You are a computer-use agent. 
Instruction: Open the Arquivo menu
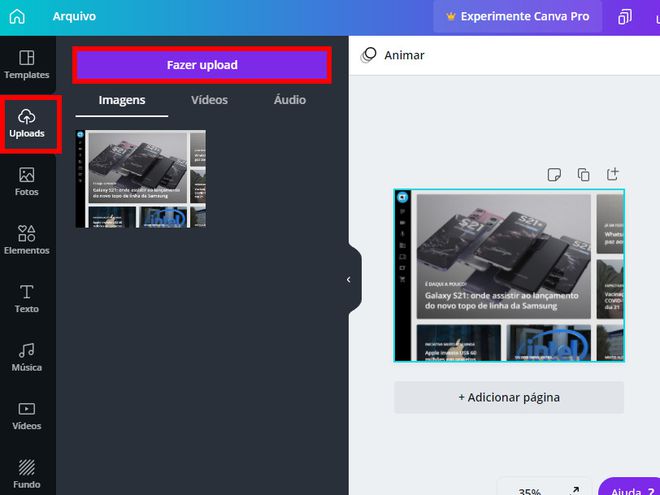pyautogui.click(x=74, y=16)
